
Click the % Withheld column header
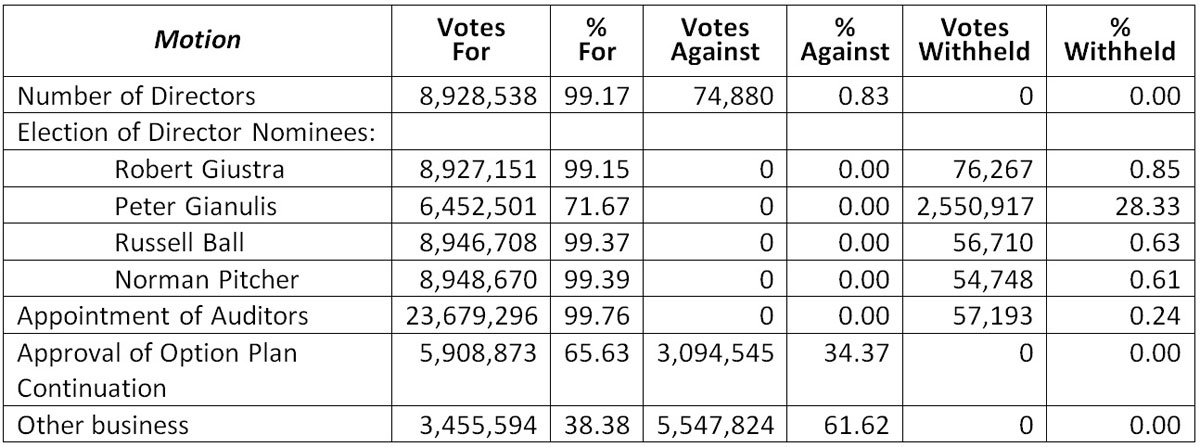[x=1119, y=41]
